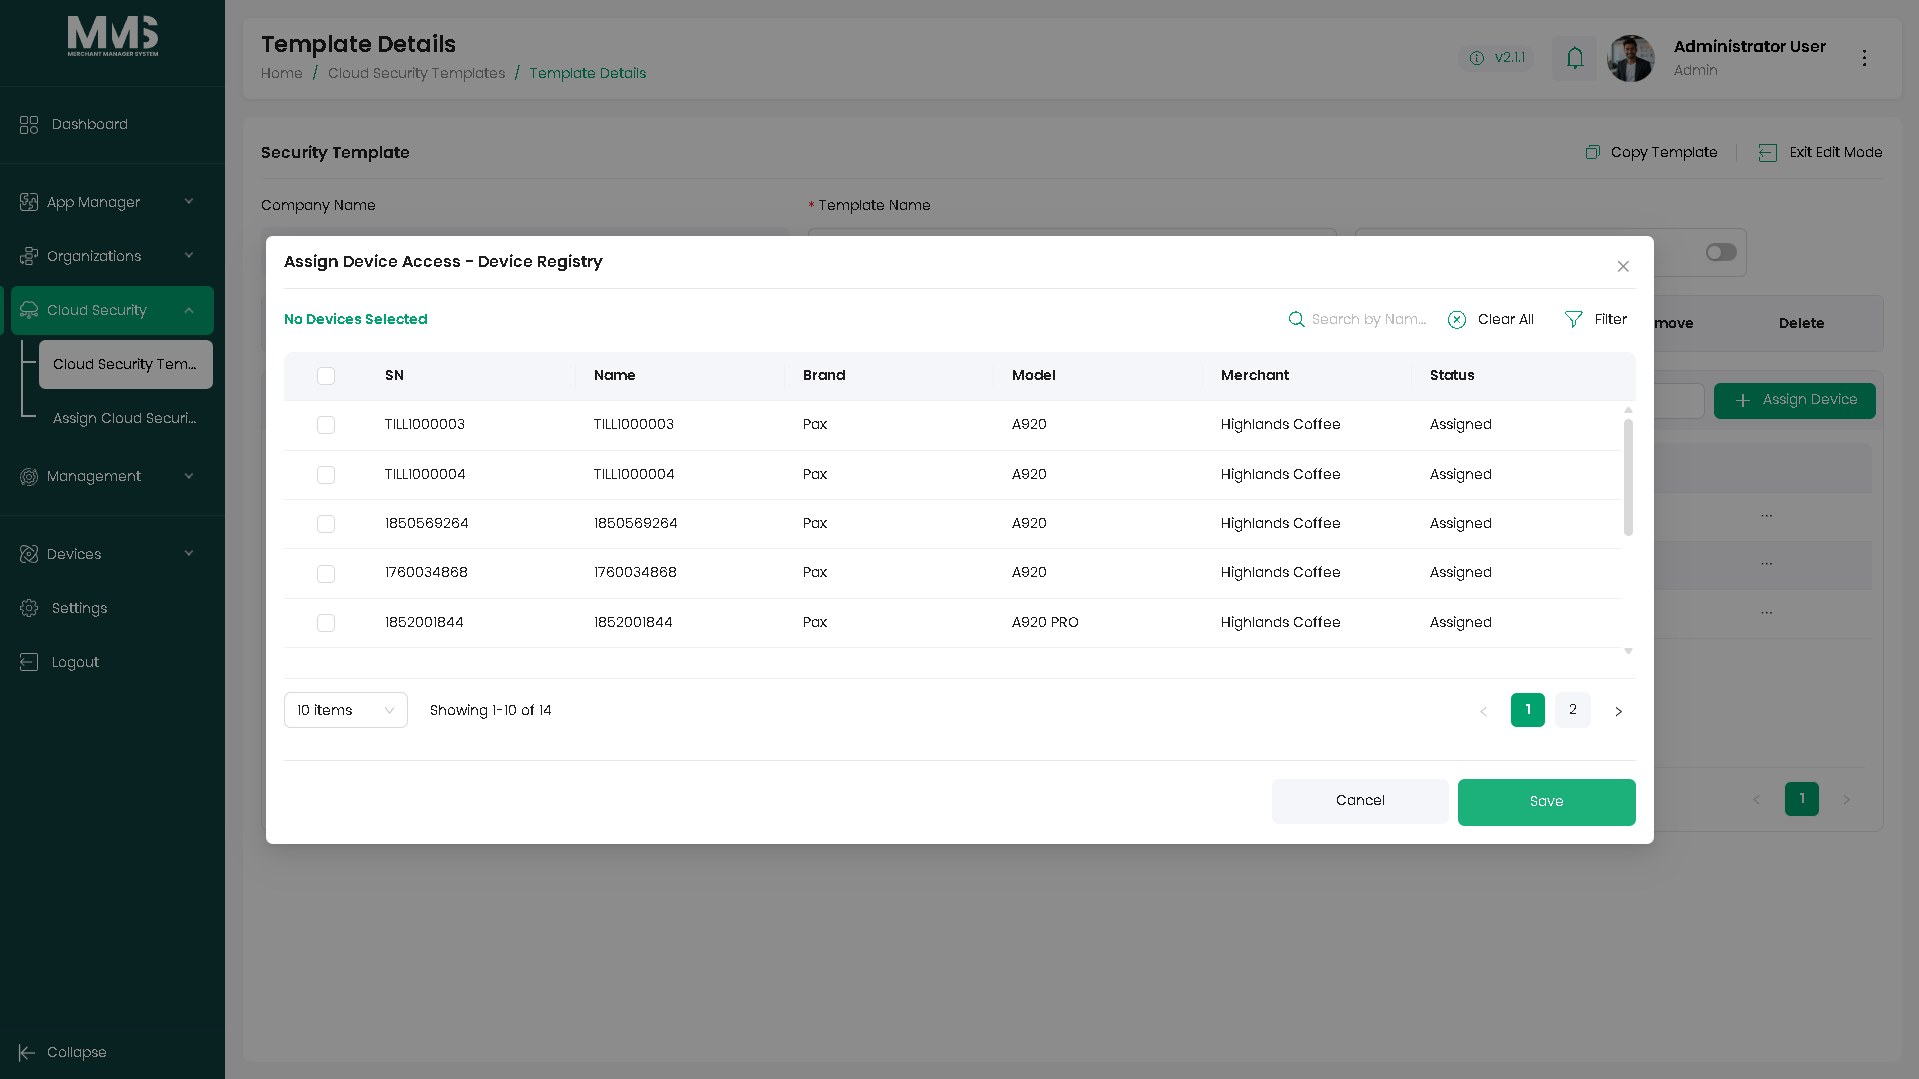Screen dimensions: 1919x1079
Task: Click the Logout icon in the sidebar
Action: (x=29, y=662)
